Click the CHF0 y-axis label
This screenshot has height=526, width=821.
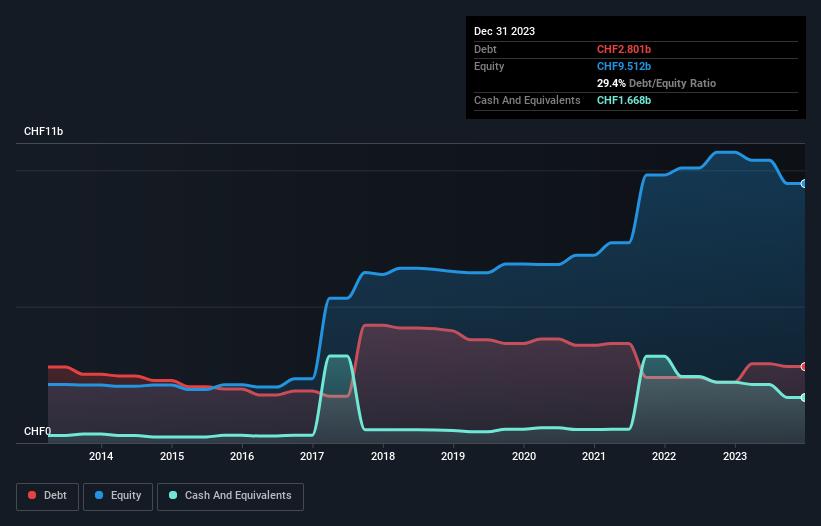(x=37, y=431)
